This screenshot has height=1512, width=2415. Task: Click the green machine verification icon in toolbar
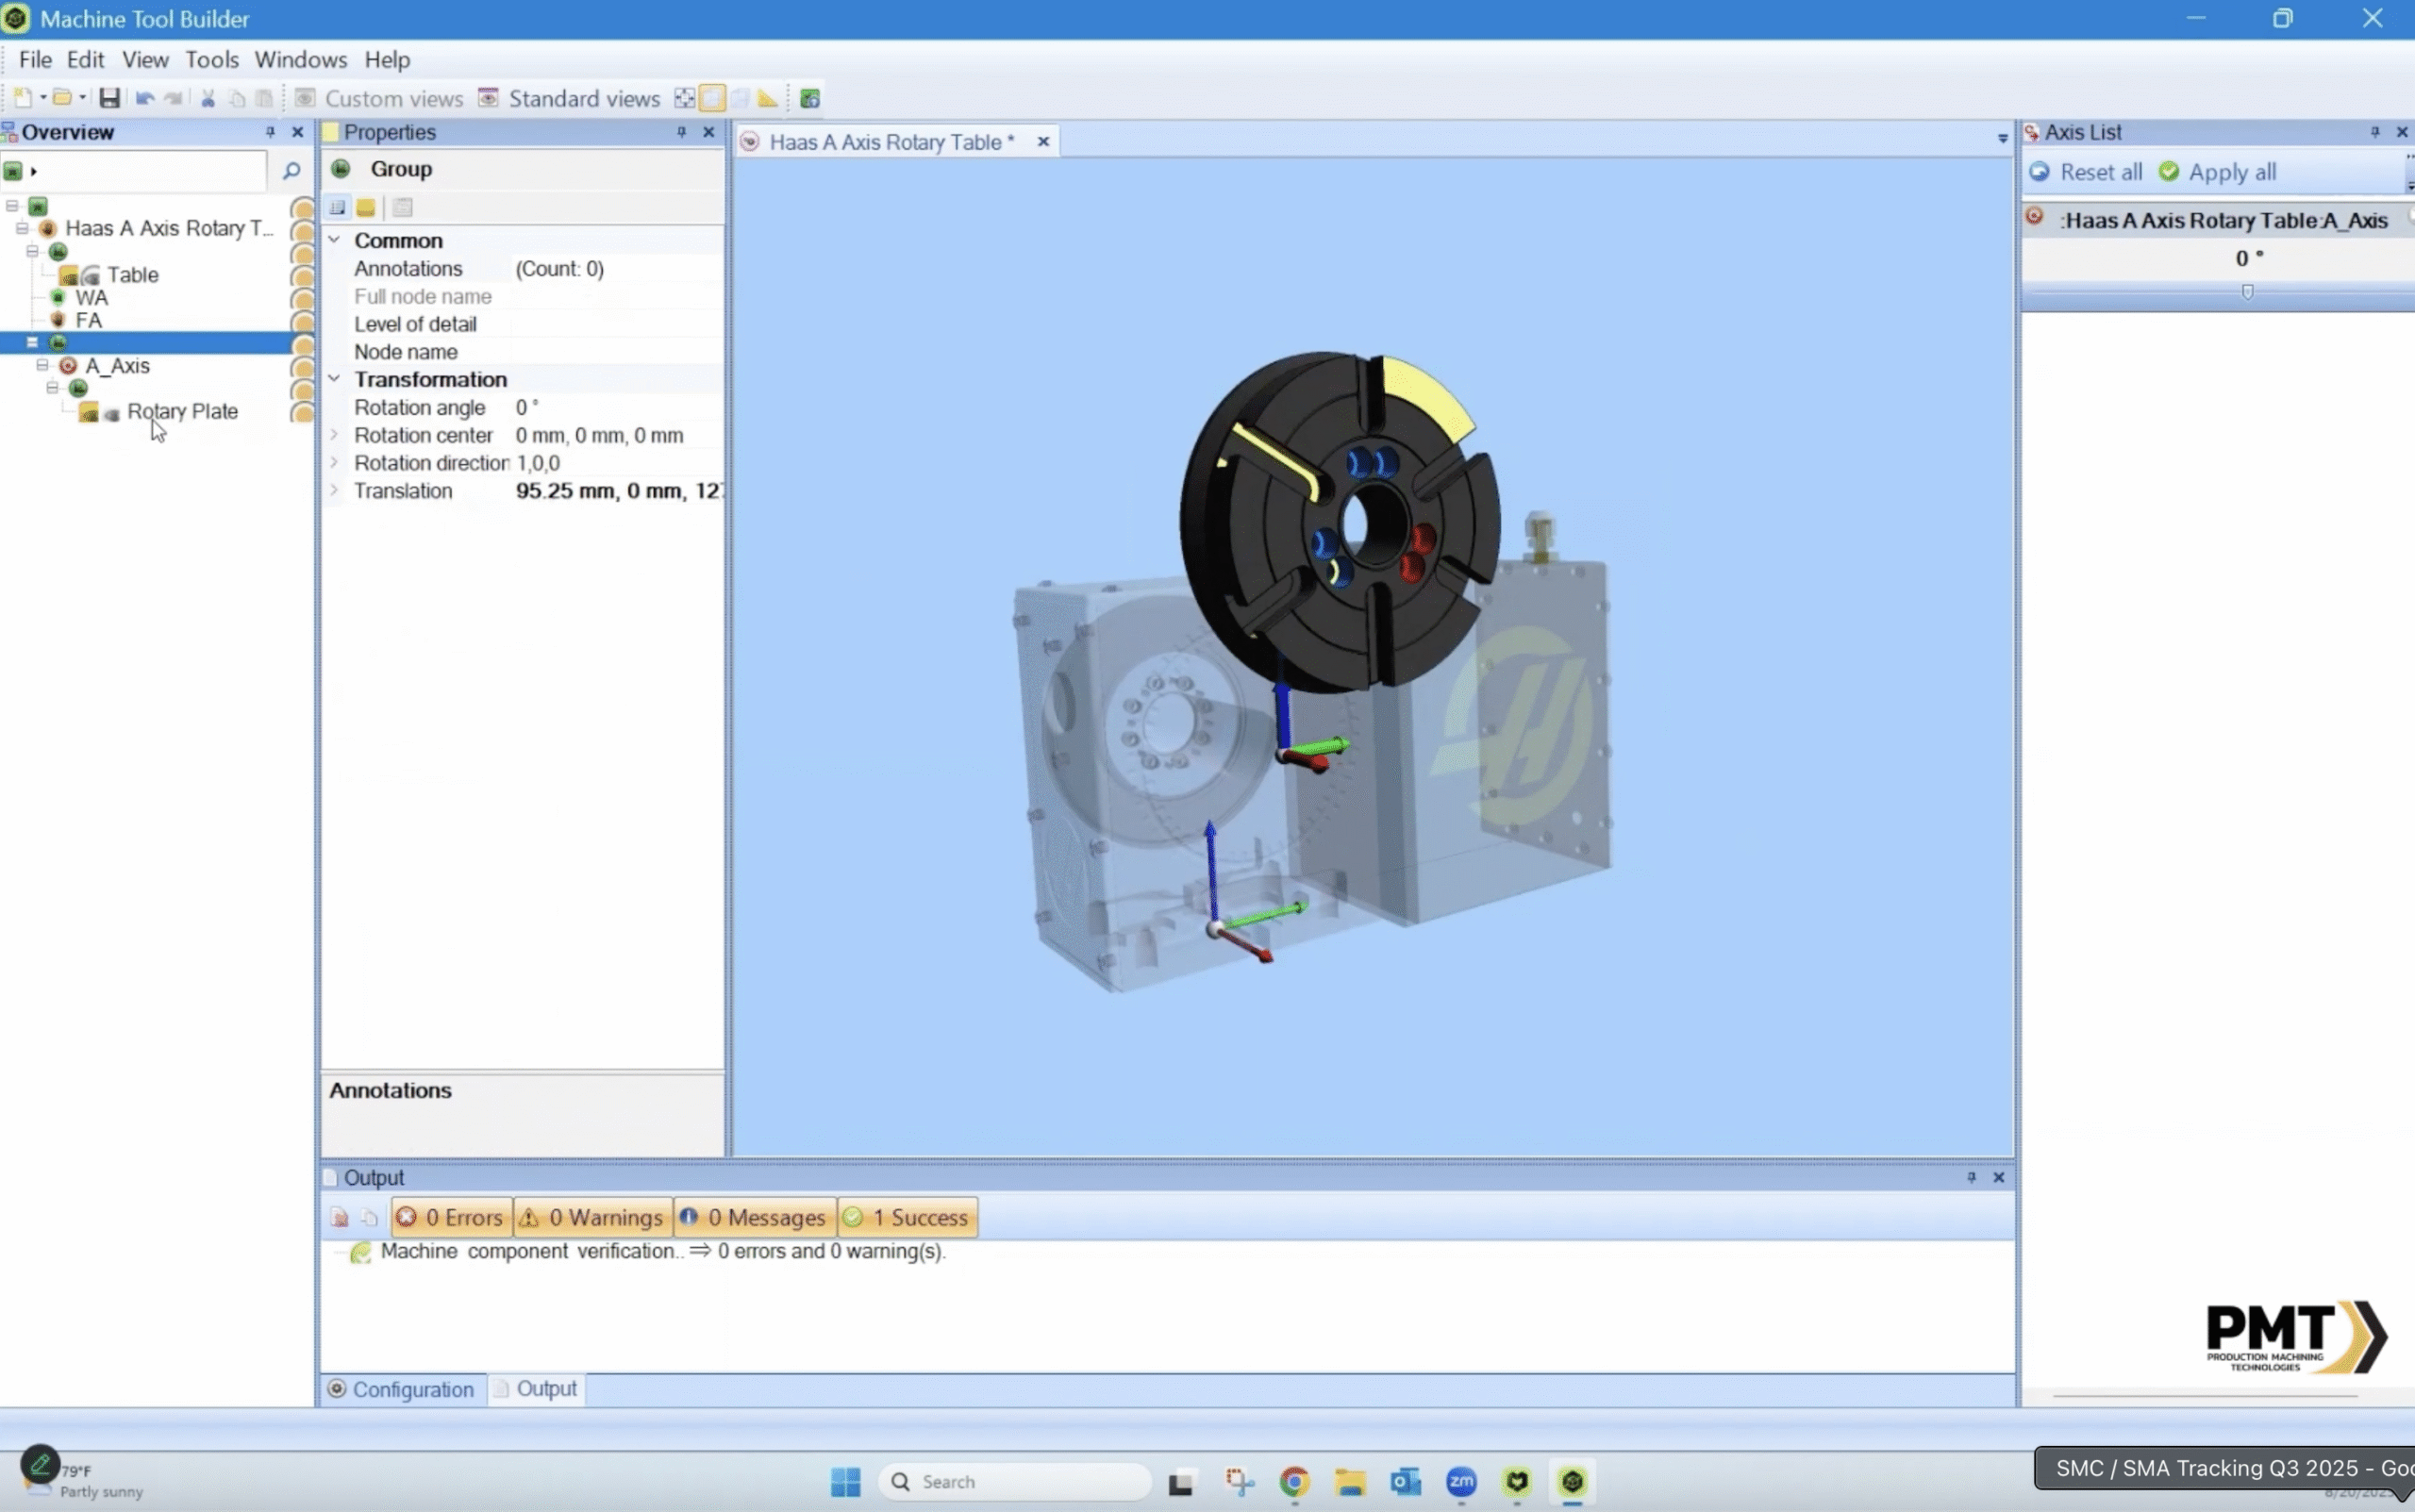[810, 98]
